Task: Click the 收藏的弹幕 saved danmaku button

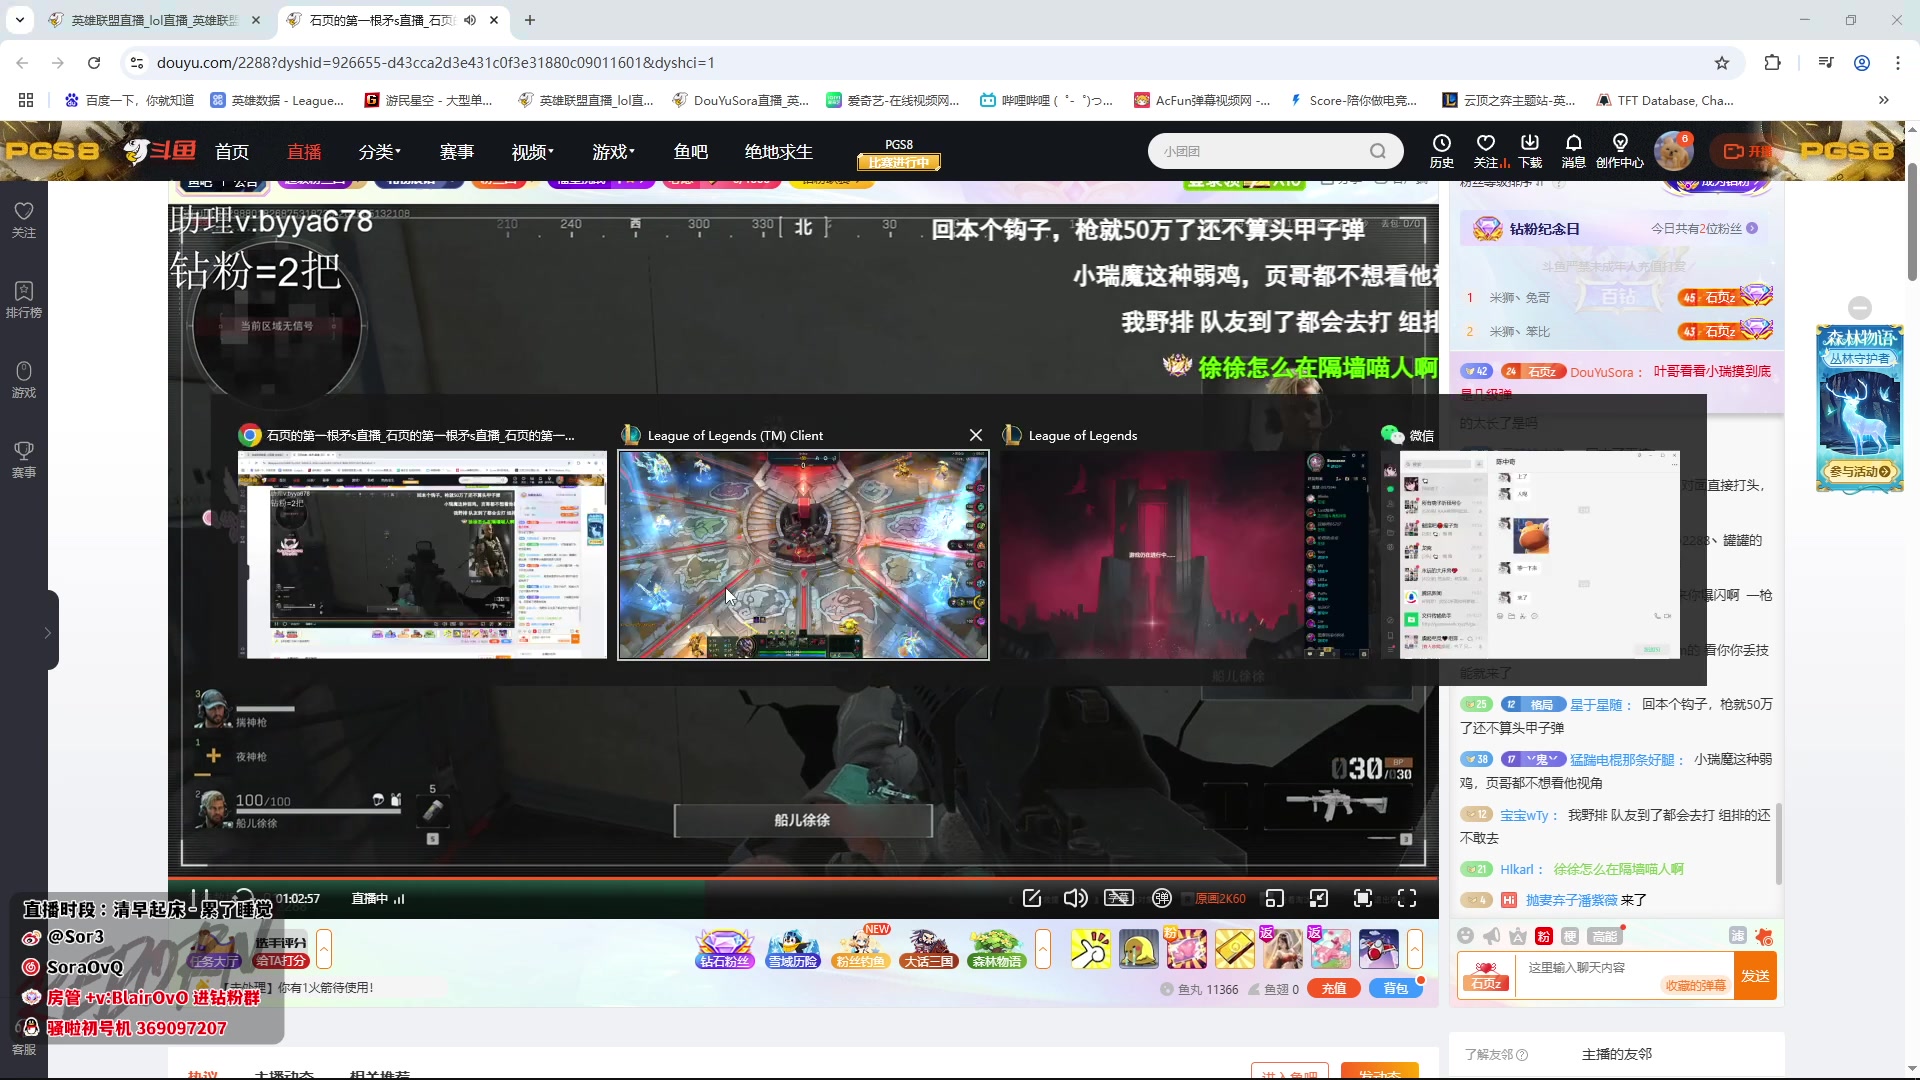Action: (x=1695, y=985)
